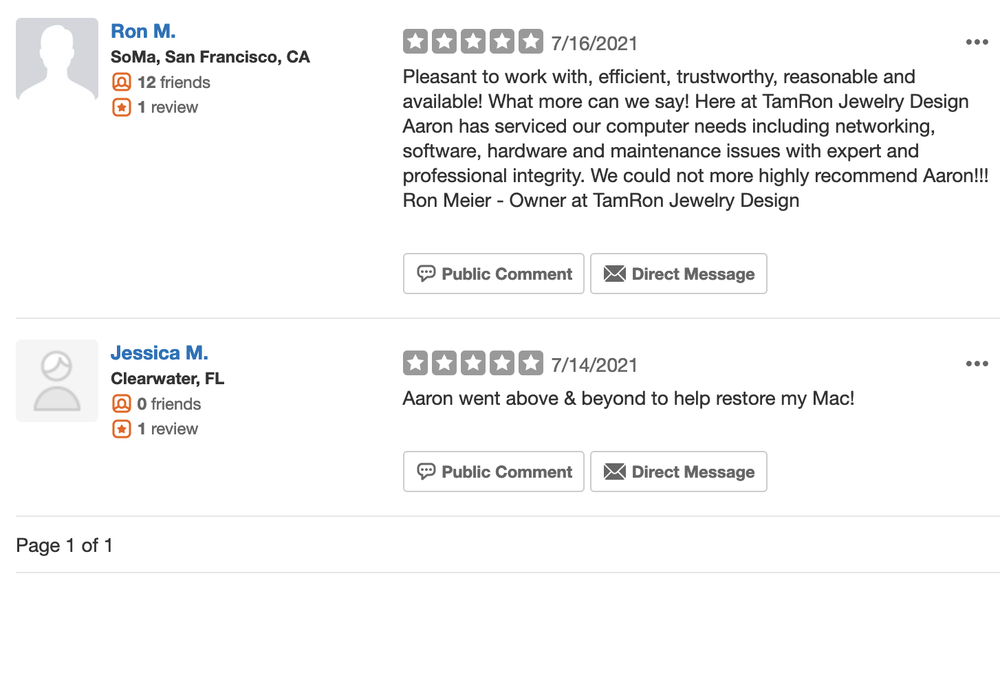Click envelope icon in Jessica's Direct Message button
The image size is (1000, 688).
coord(615,472)
